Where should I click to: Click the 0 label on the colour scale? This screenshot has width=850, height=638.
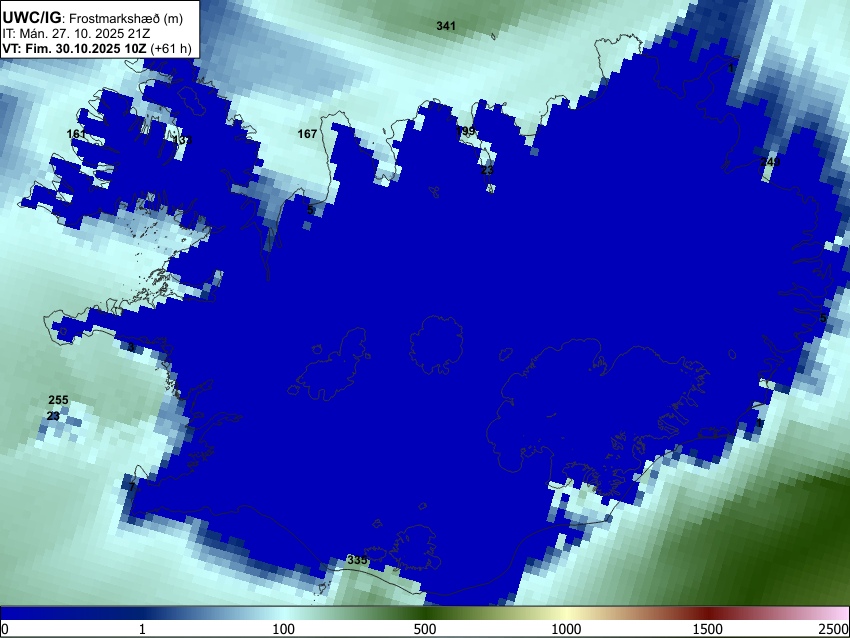click(5, 629)
